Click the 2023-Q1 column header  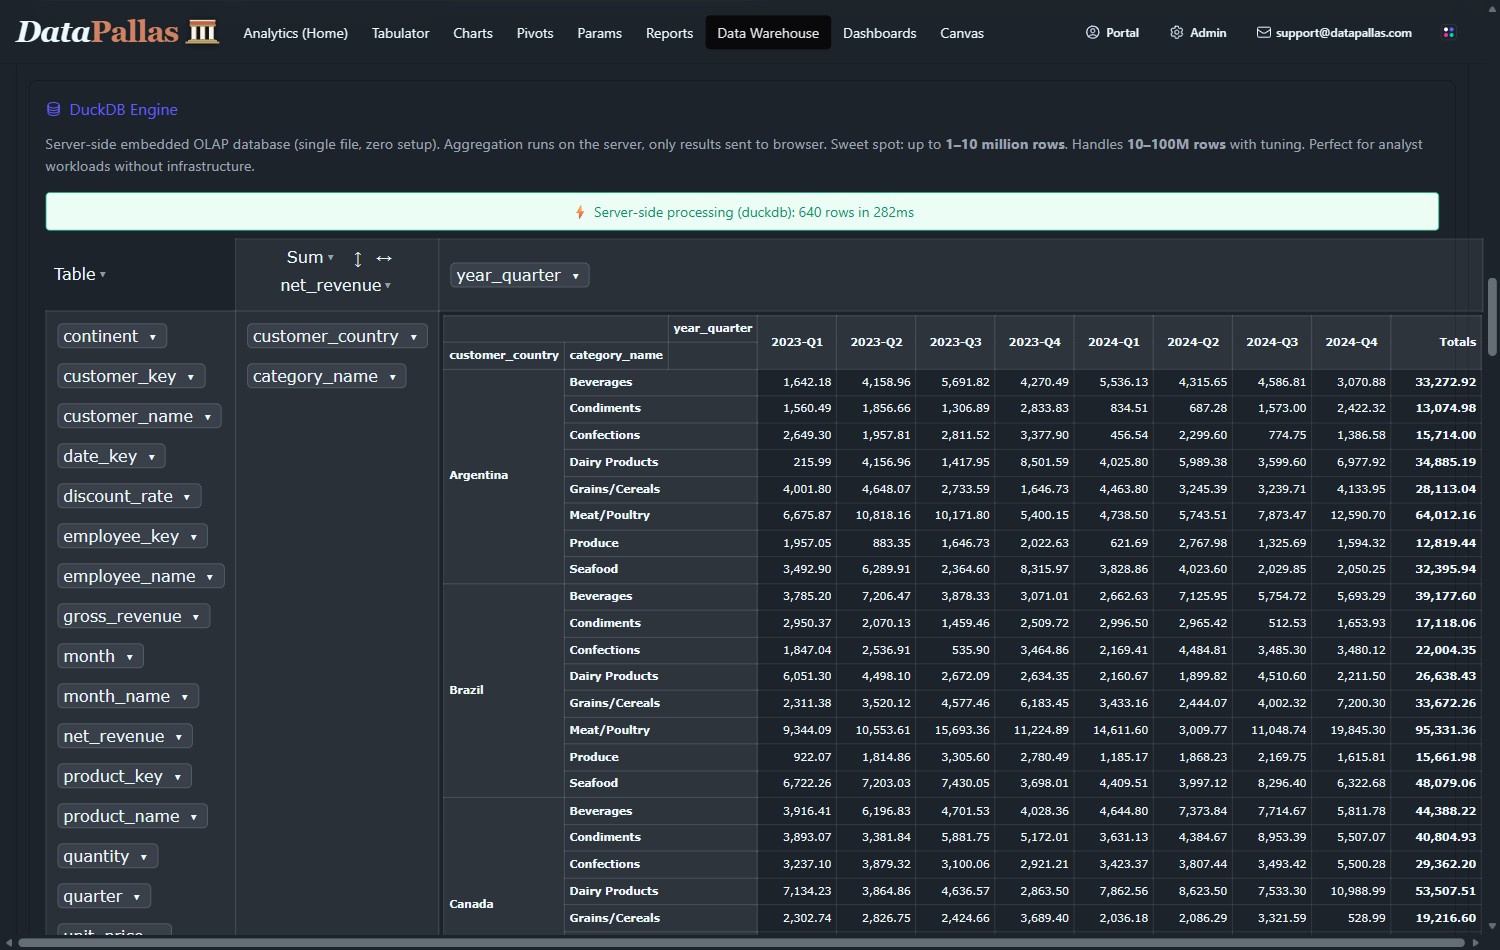pyautogui.click(x=797, y=342)
